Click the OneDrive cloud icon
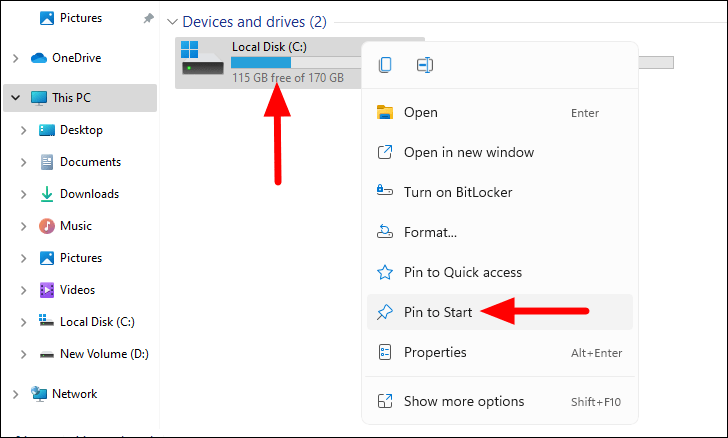Screen dimensions: 728x438 (39, 58)
